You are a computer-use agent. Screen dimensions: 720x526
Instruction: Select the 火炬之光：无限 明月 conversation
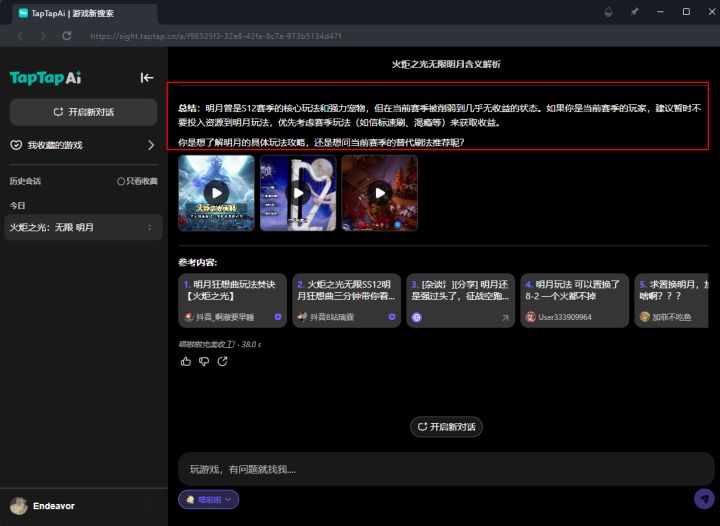point(84,227)
